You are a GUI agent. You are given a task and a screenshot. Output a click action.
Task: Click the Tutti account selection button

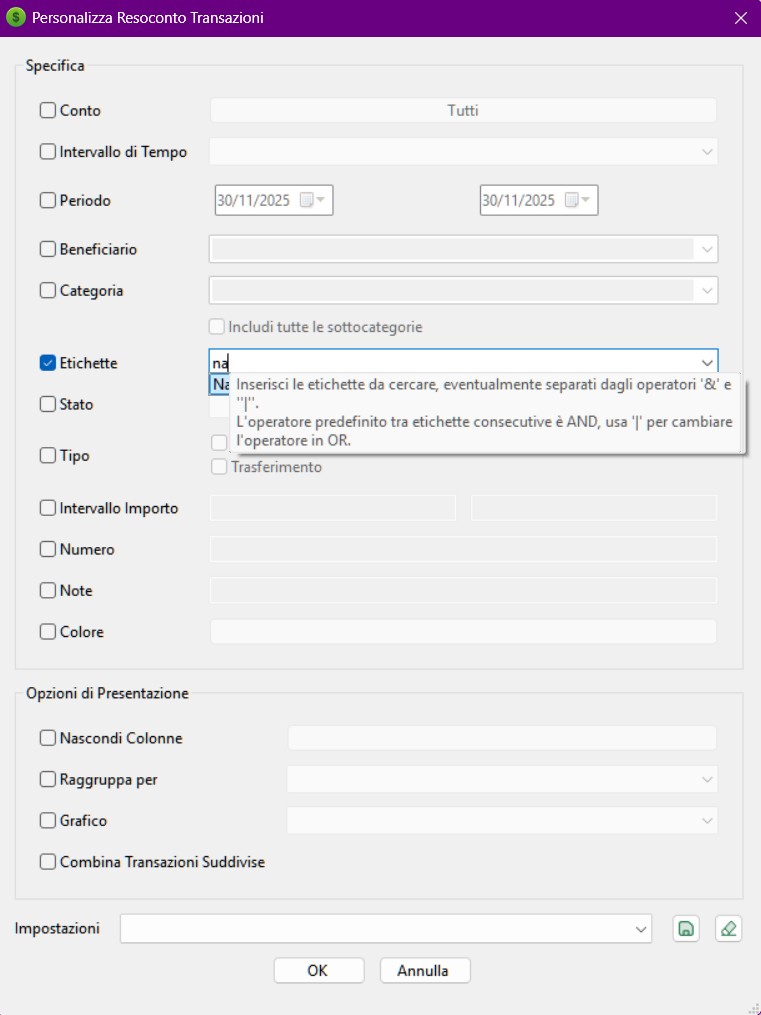(x=462, y=111)
